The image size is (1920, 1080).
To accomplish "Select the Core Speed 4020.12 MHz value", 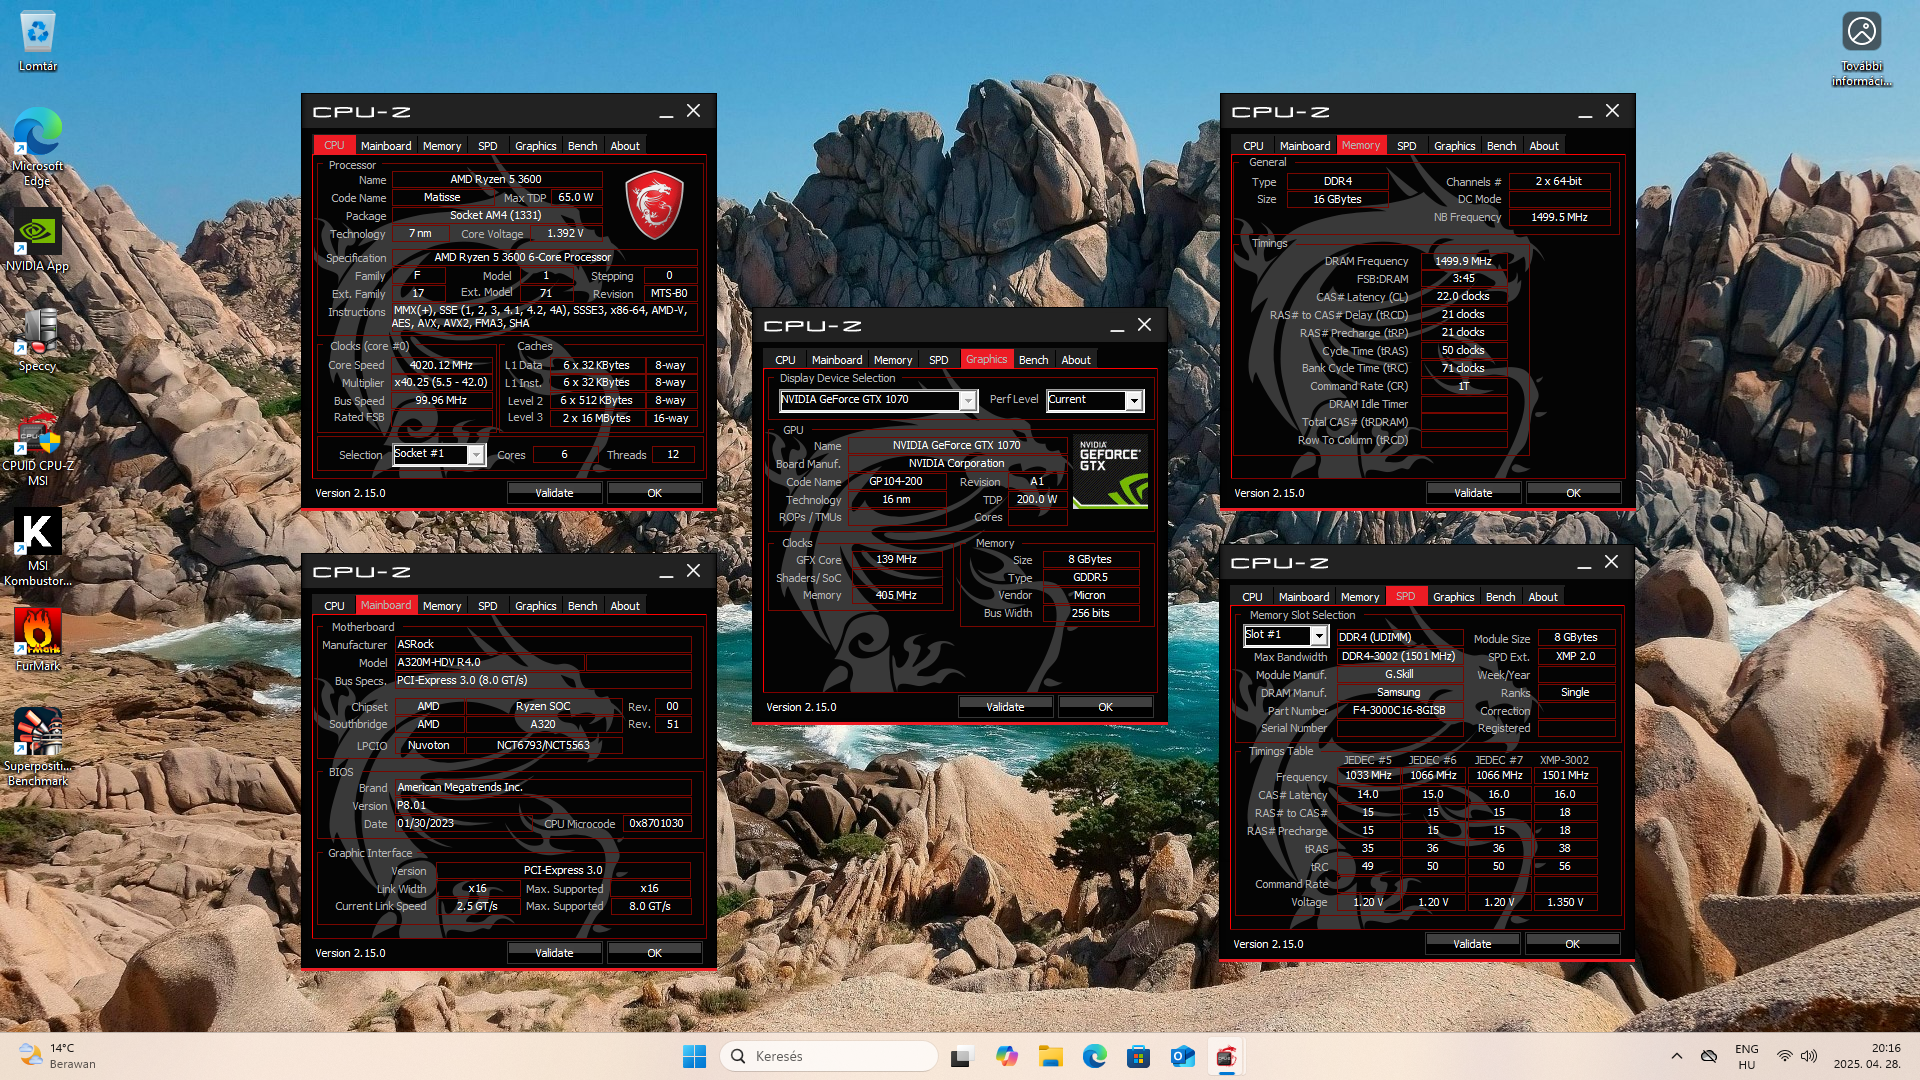I will point(441,365).
